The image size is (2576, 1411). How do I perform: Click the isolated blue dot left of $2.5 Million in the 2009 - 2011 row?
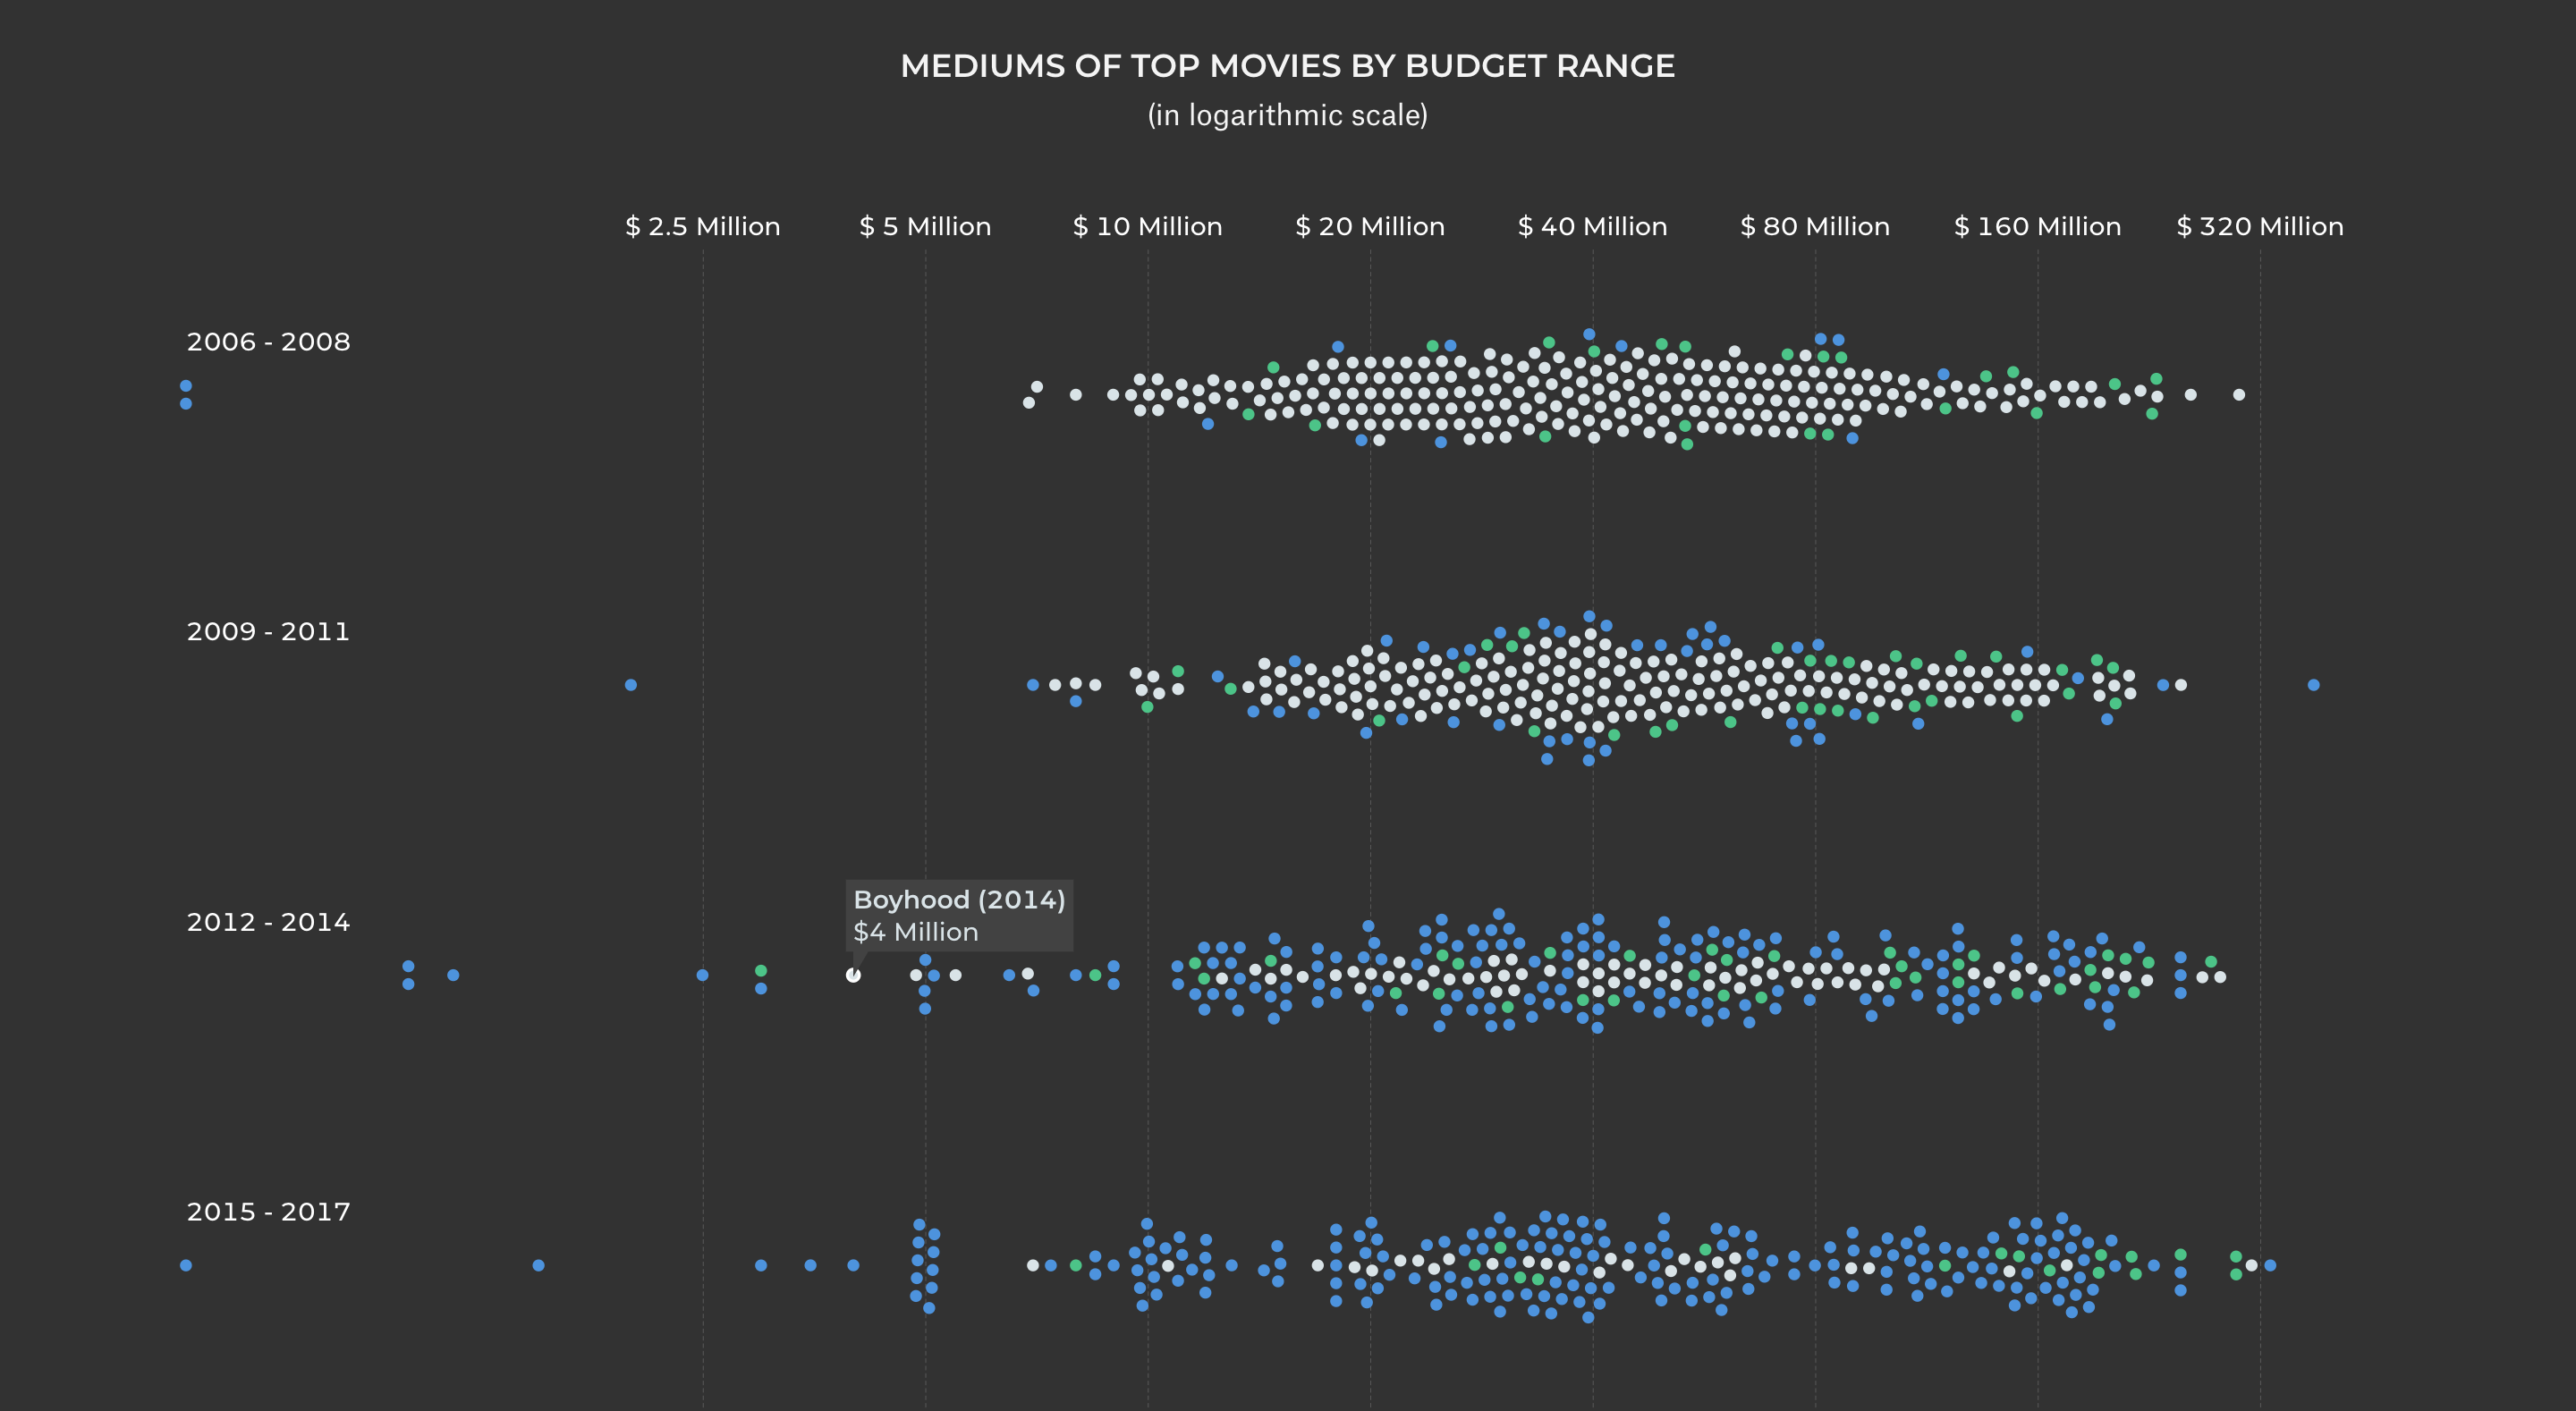pyautogui.click(x=631, y=685)
